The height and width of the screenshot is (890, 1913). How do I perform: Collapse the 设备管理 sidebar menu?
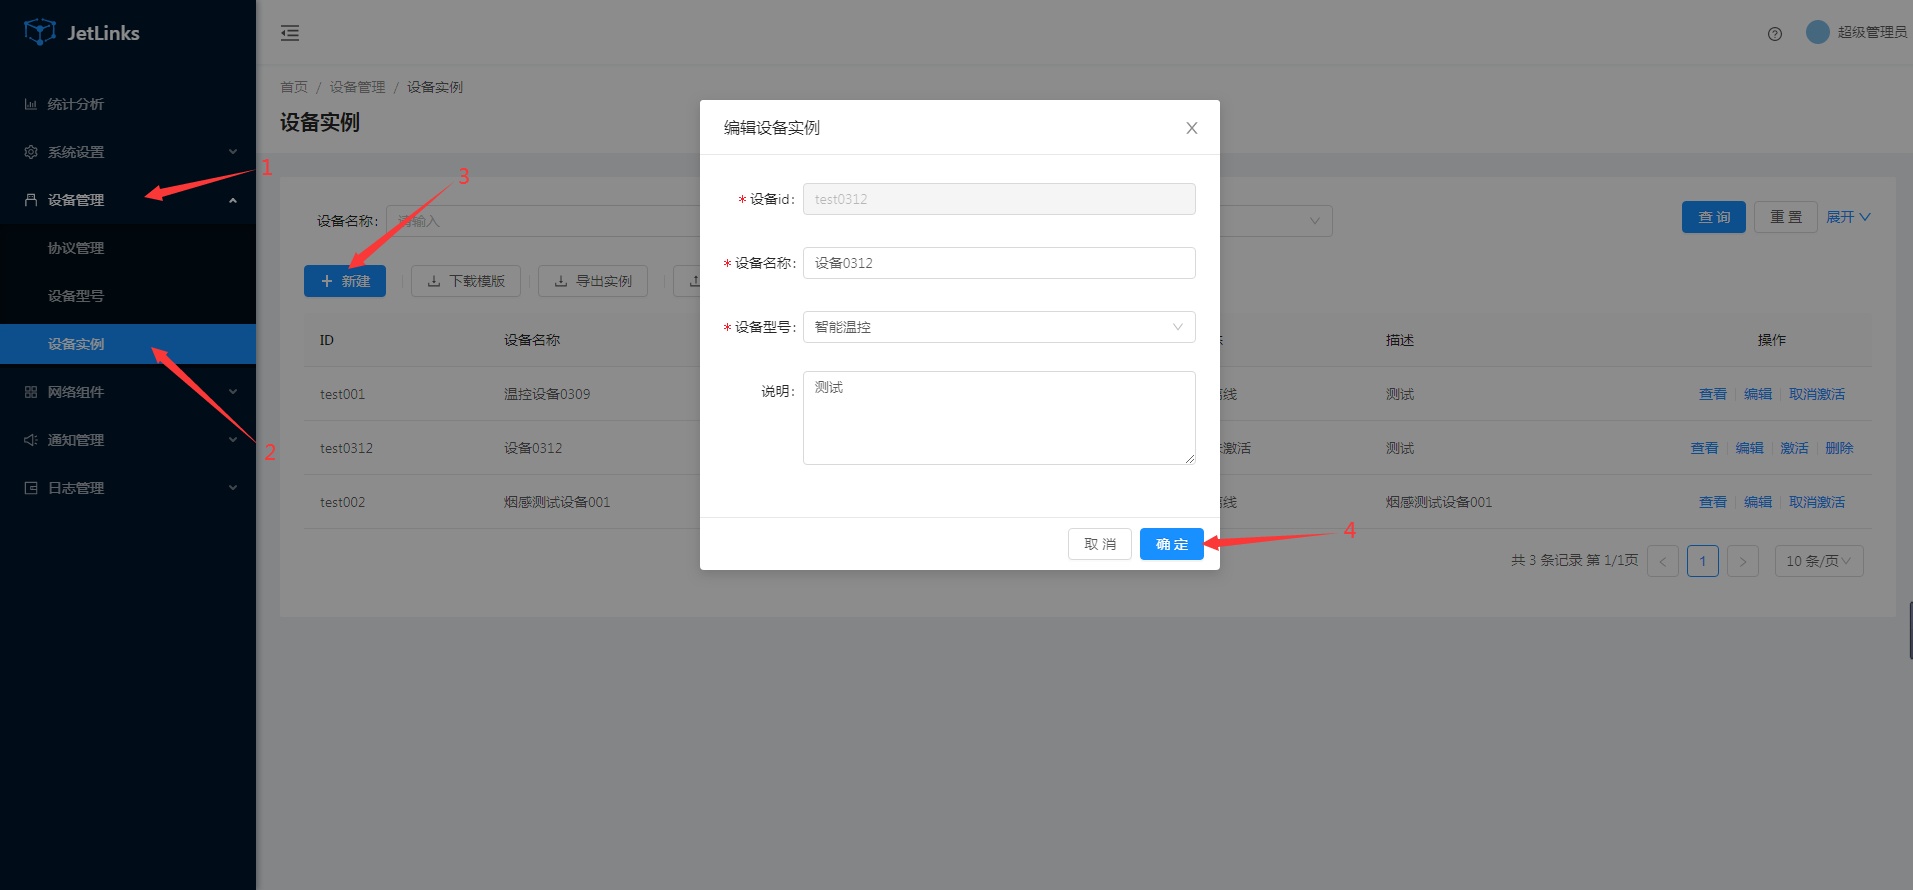click(x=128, y=200)
